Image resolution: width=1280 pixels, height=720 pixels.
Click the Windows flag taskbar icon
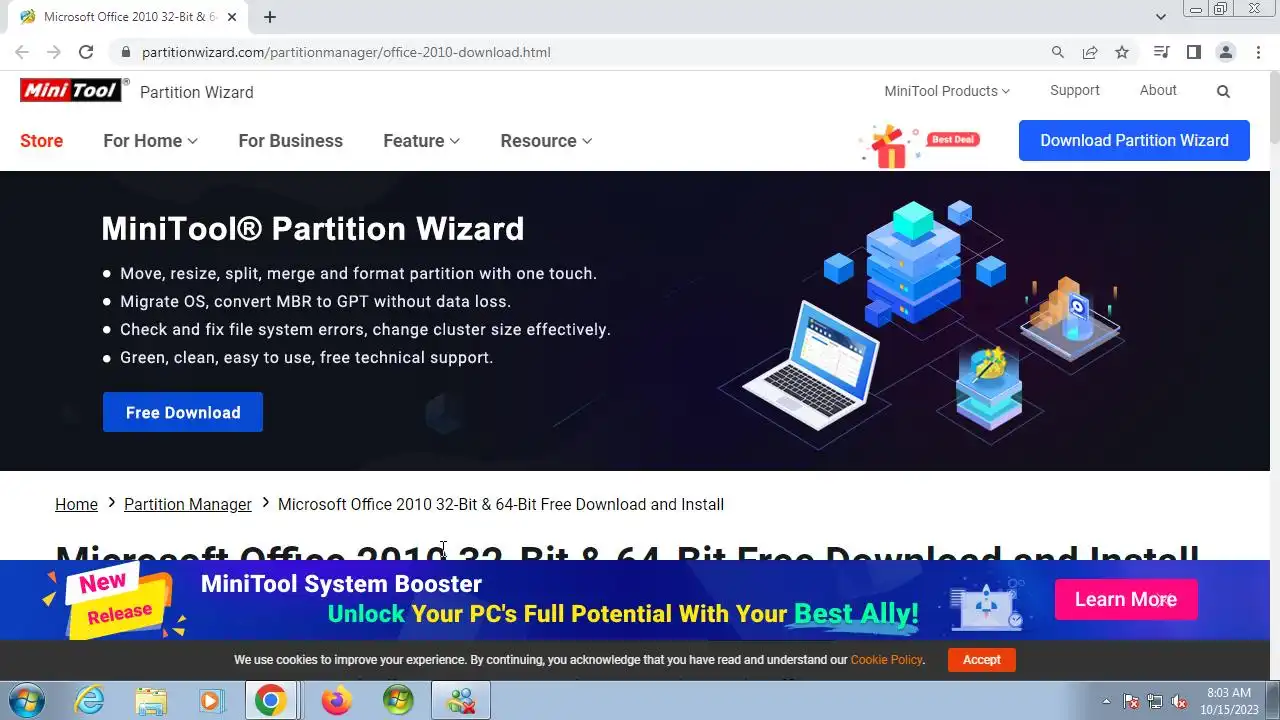[398, 701]
